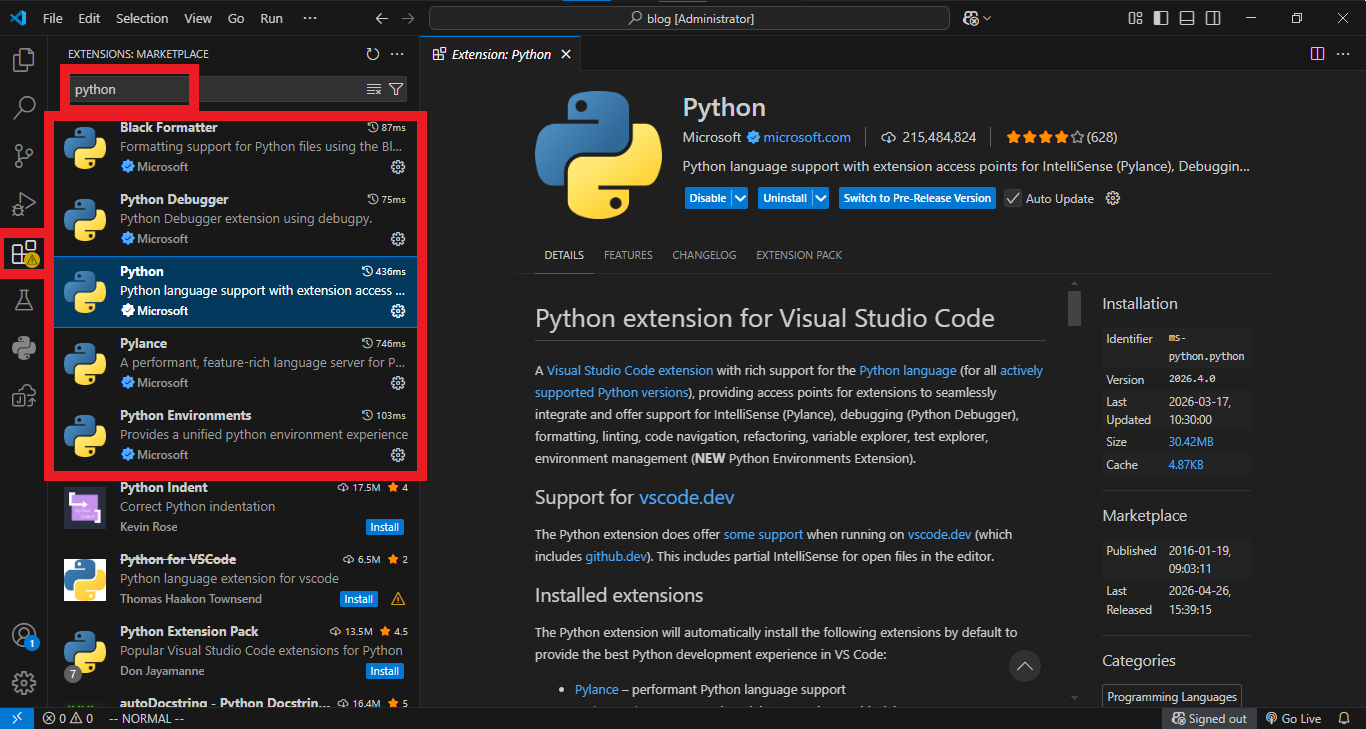The height and width of the screenshot is (729, 1366).
Task: Open the Copilot status dropdown chevron
Action: pos(987,18)
